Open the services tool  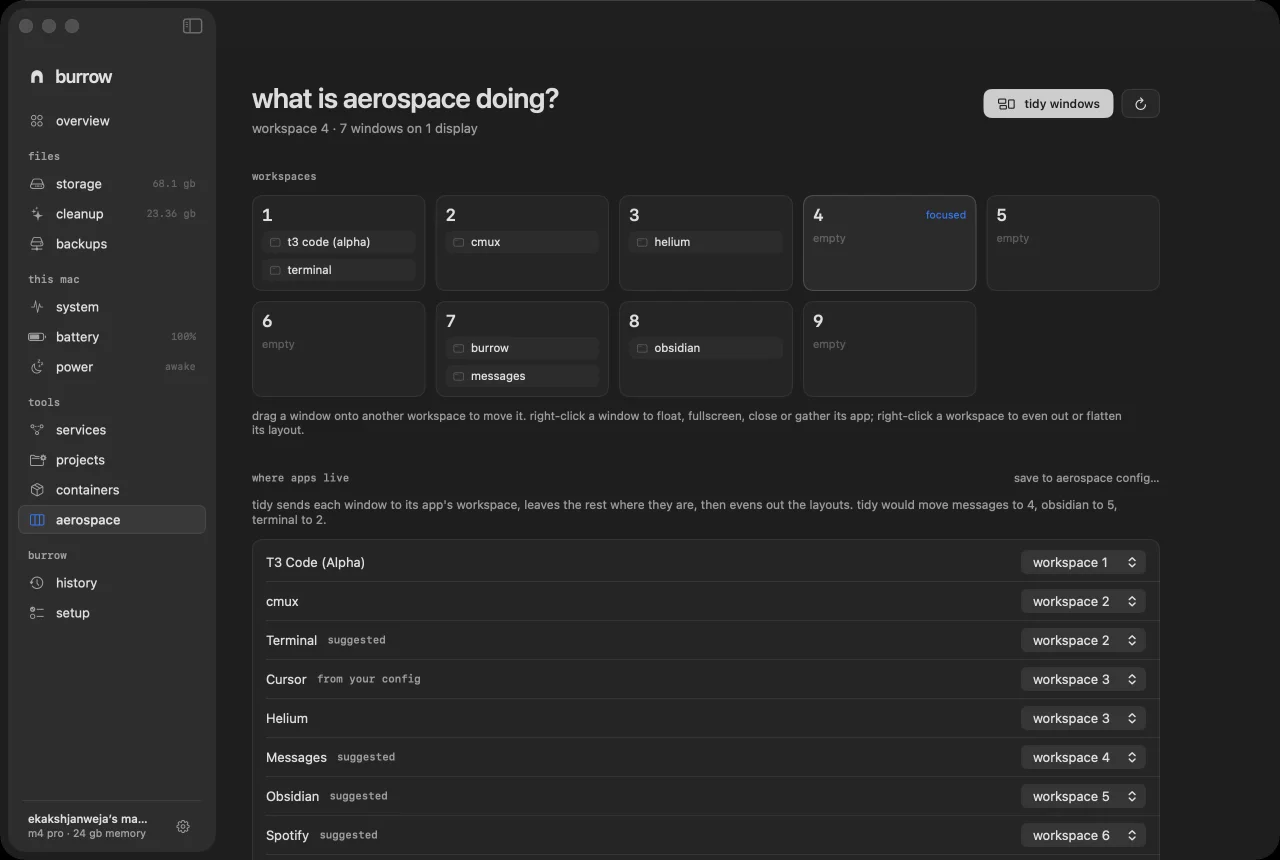112,430
